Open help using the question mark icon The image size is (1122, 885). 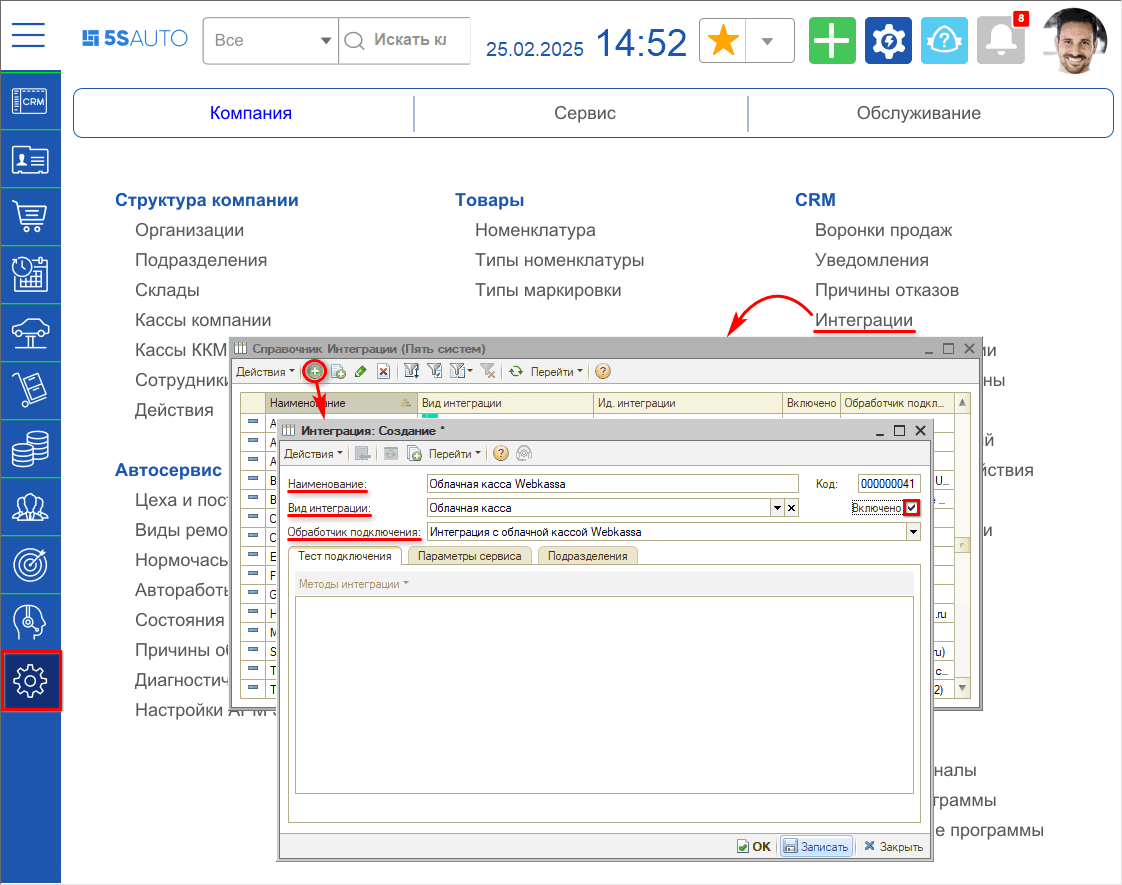tap(944, 40)
